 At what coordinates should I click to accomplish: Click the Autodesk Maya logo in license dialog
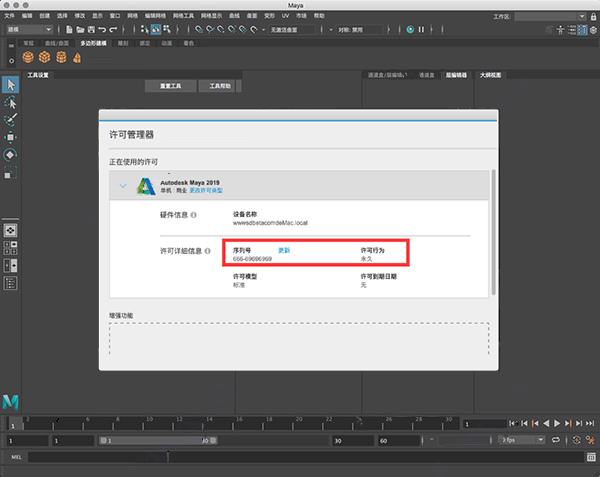146,187
